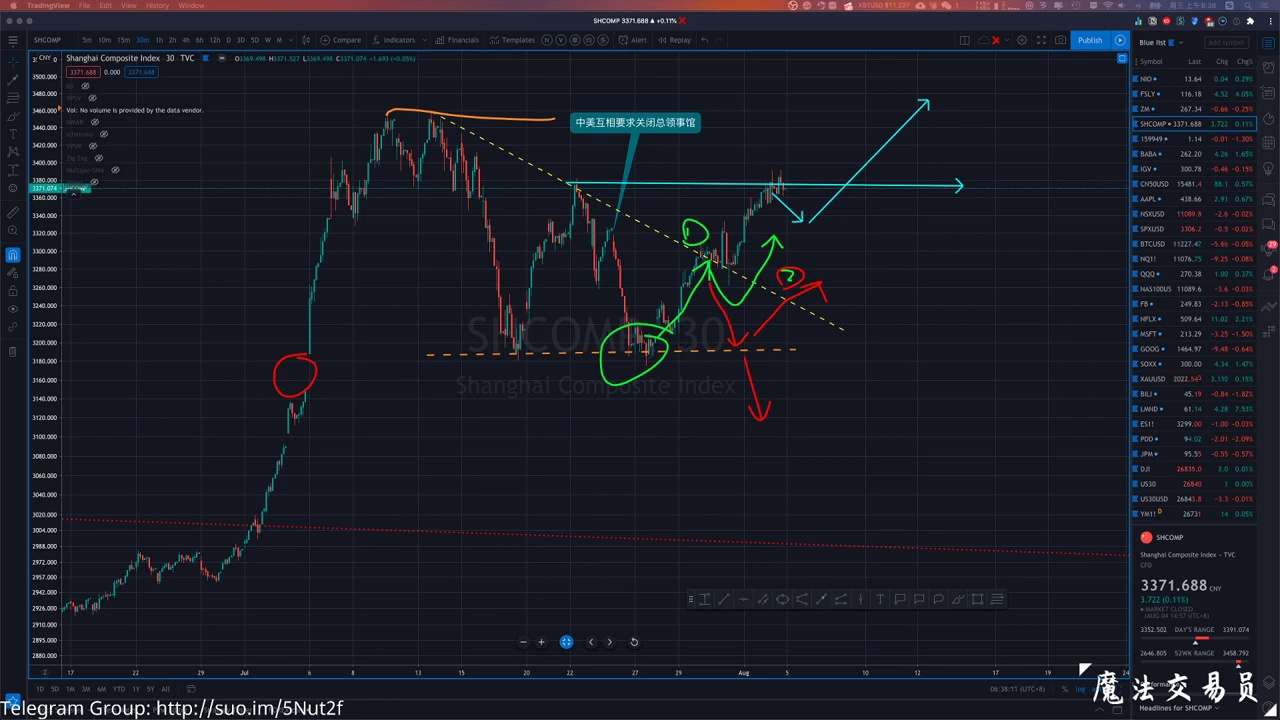Open the alerts clock sidebar icon
Image resolution: width=1280 pixels, height=720 pixels.
[1268, 66]
